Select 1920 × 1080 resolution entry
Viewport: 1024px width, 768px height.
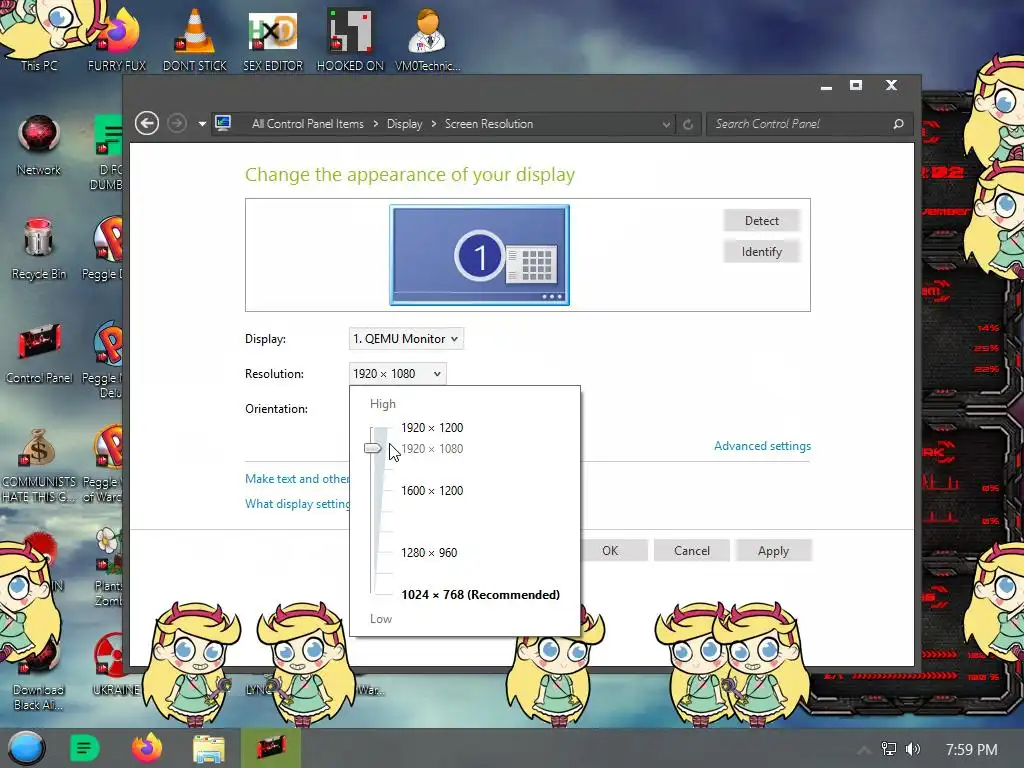point(432,449)
